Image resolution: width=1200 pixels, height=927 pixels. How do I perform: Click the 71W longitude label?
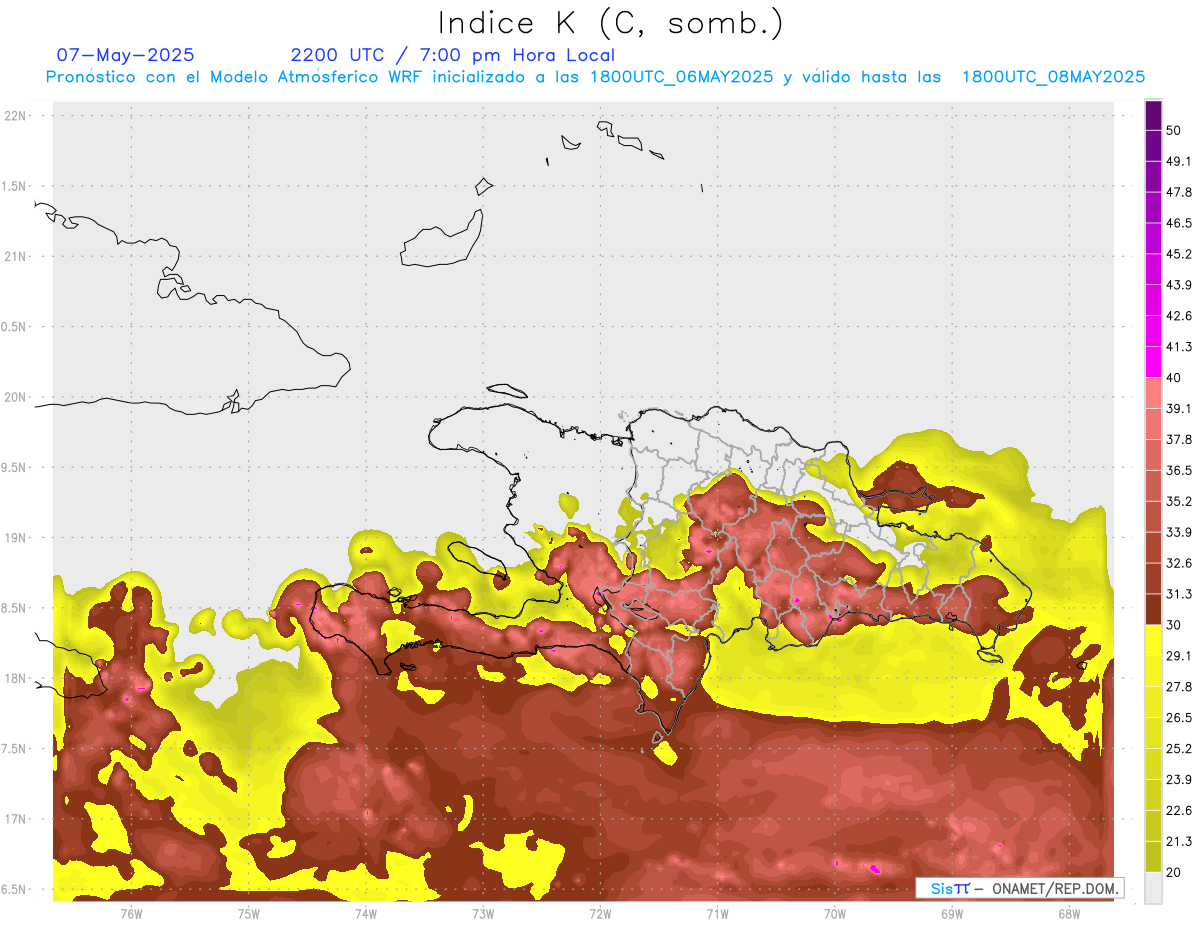(717, 913)
